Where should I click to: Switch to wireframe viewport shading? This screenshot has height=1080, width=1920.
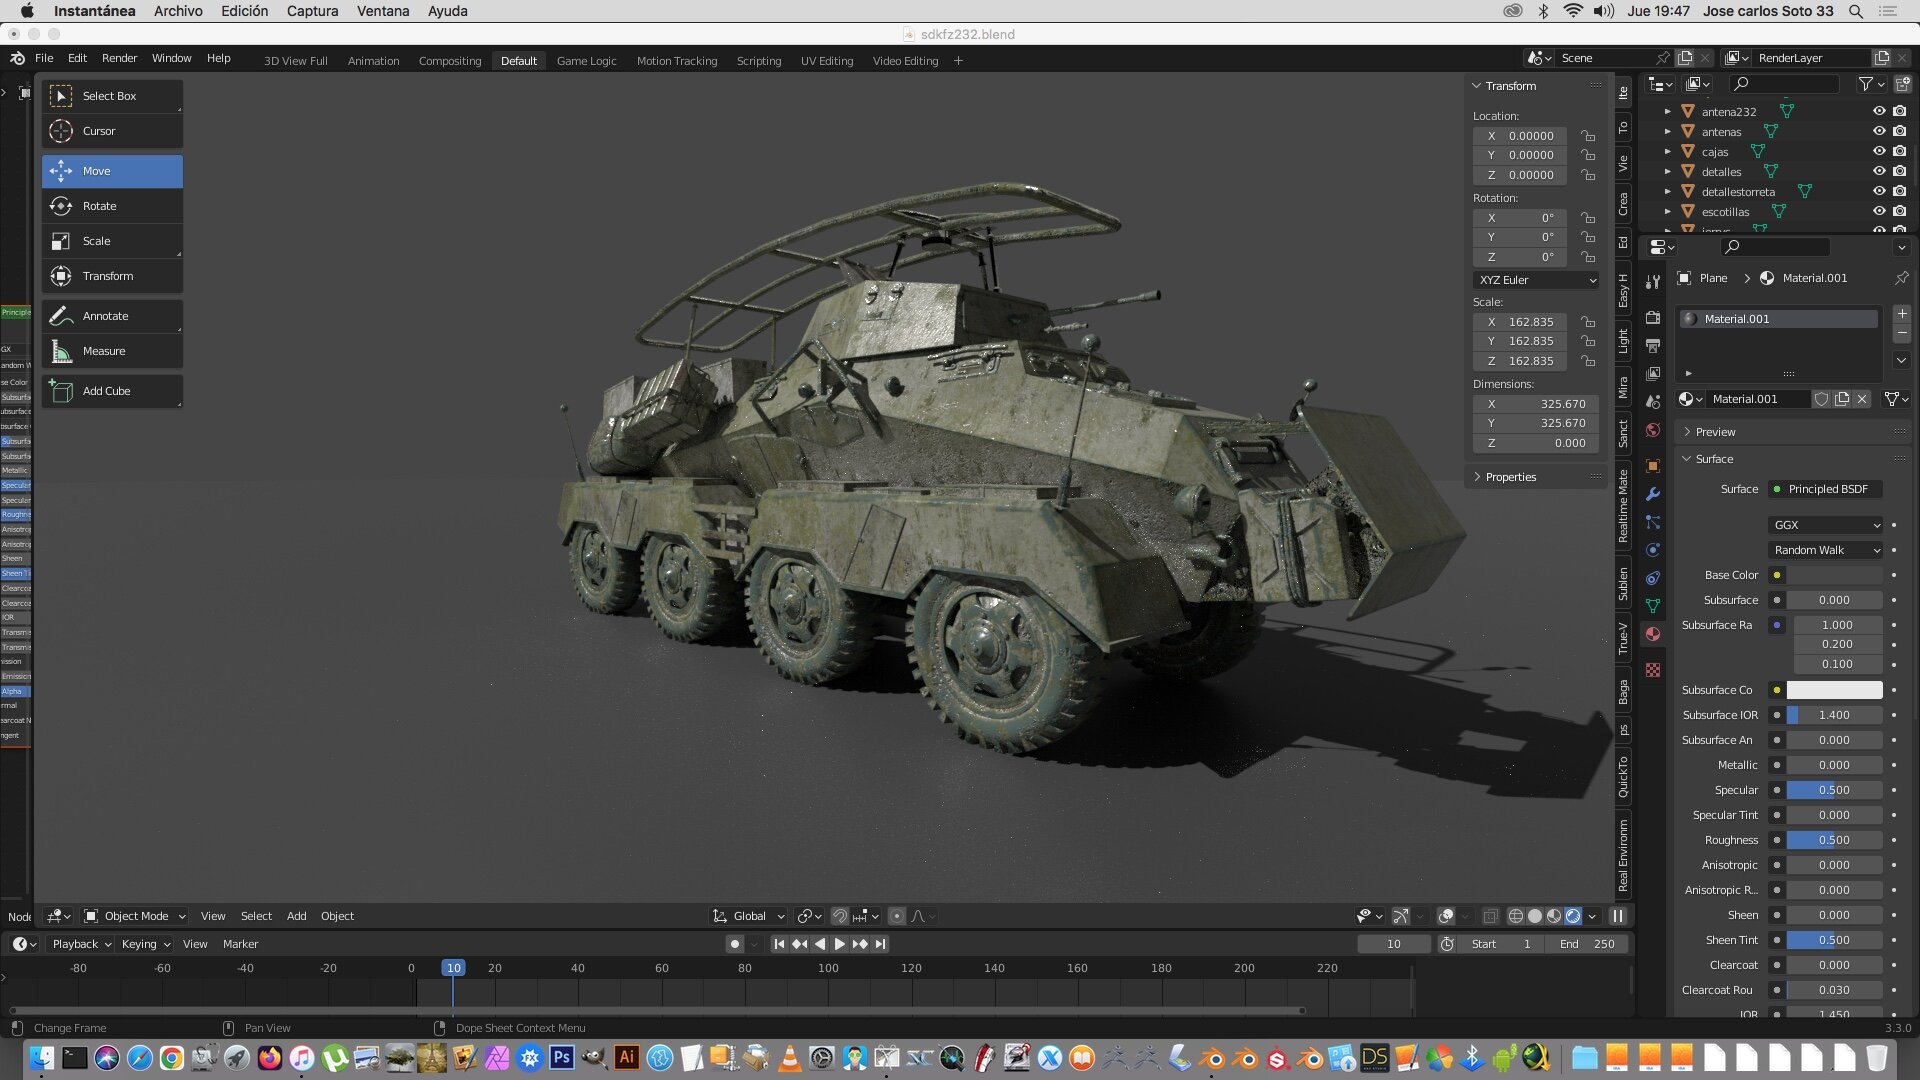(x=1516, y=916)
